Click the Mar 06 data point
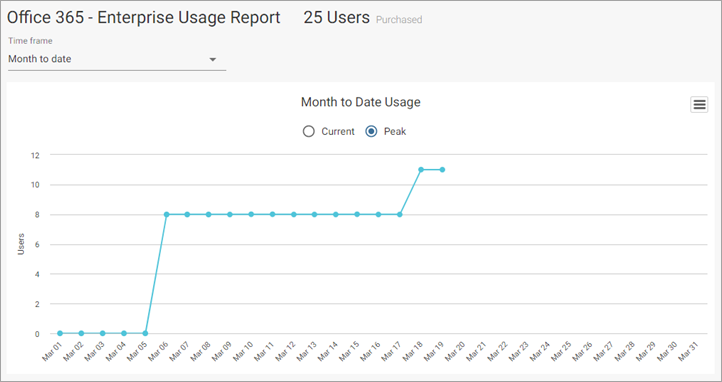Screen dimensions: 722x382 click(x=167, y=214)
